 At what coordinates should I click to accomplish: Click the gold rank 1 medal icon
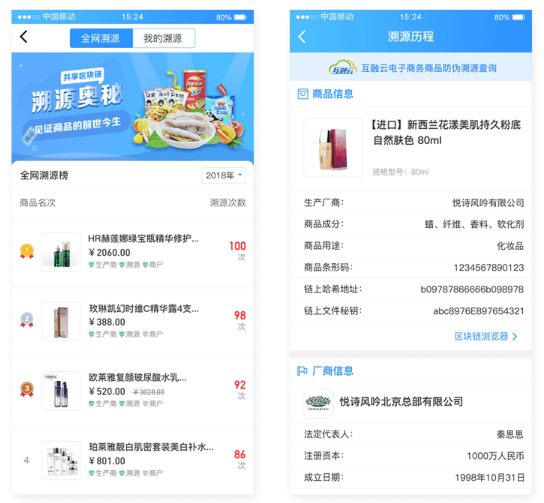pyautogui.click(x=27, y=251)
